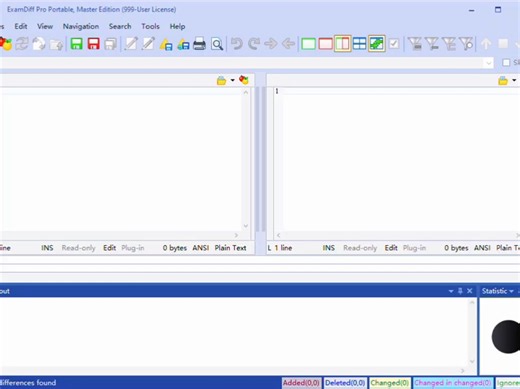This screenshot has width=520, height=389.
Task: Click the green-blue save report icon
Action: (x=183, y=44)
